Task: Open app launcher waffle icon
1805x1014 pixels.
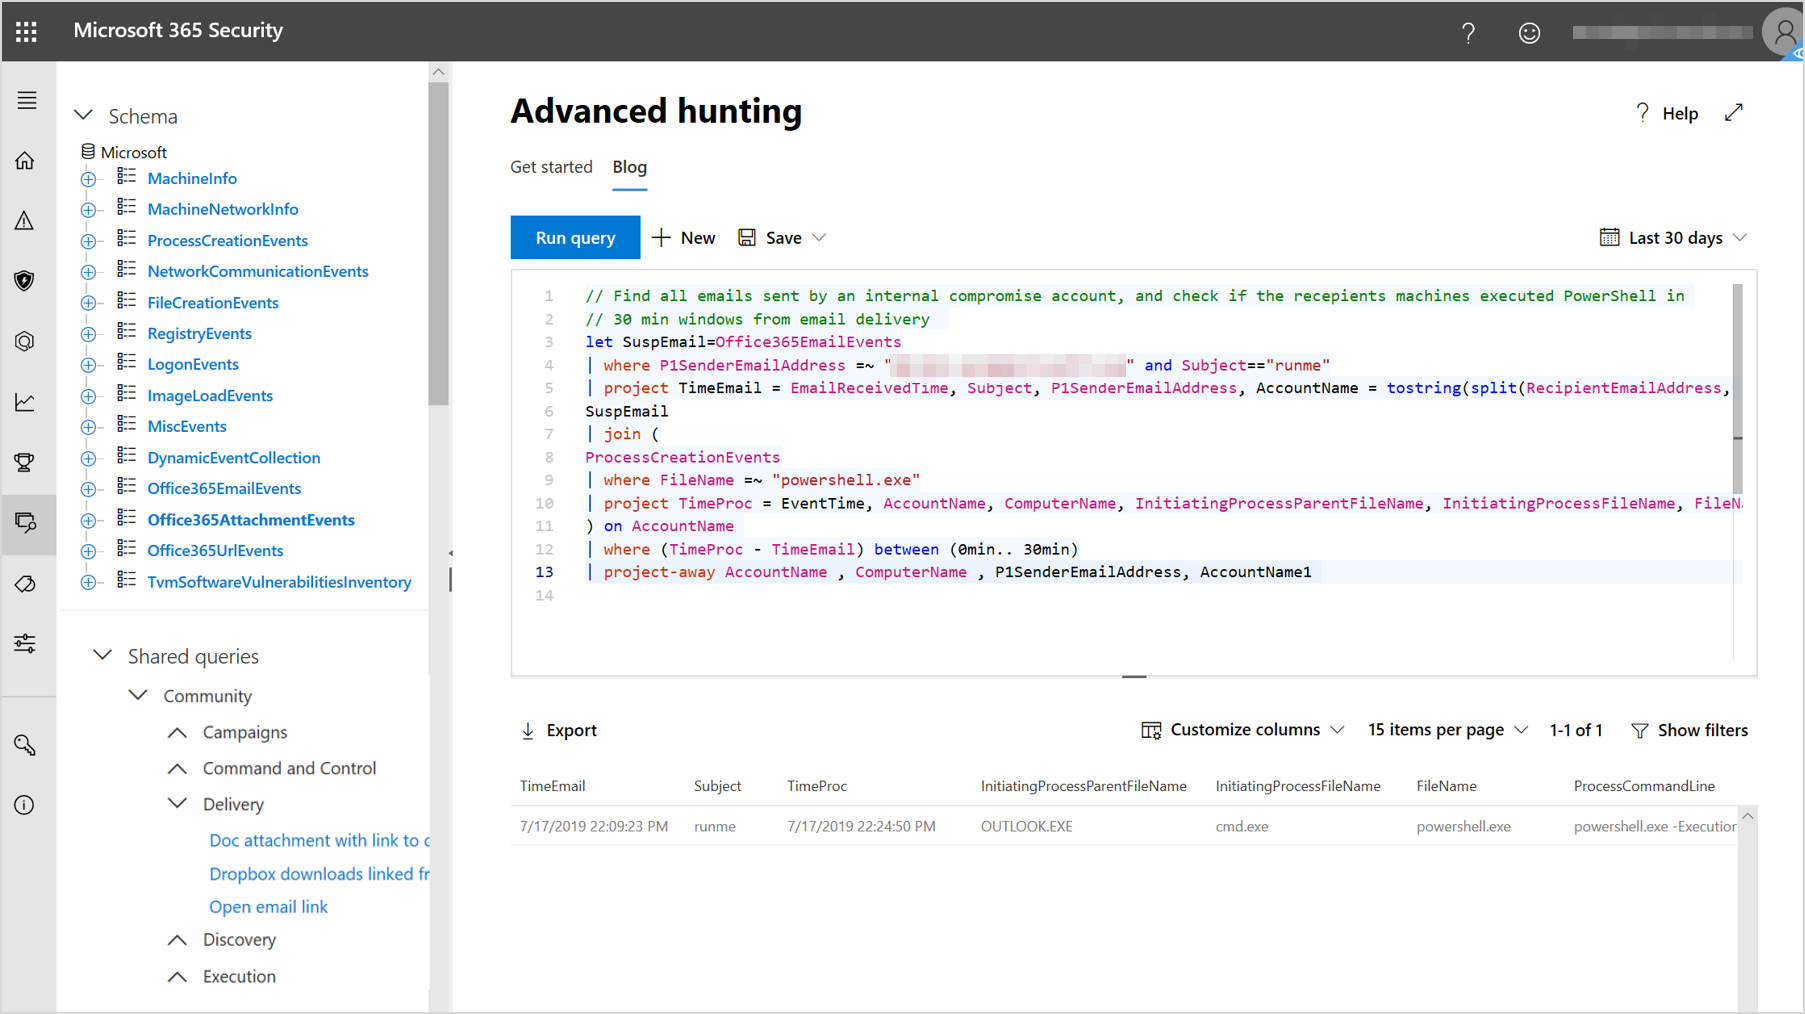Action: point(26,31)
